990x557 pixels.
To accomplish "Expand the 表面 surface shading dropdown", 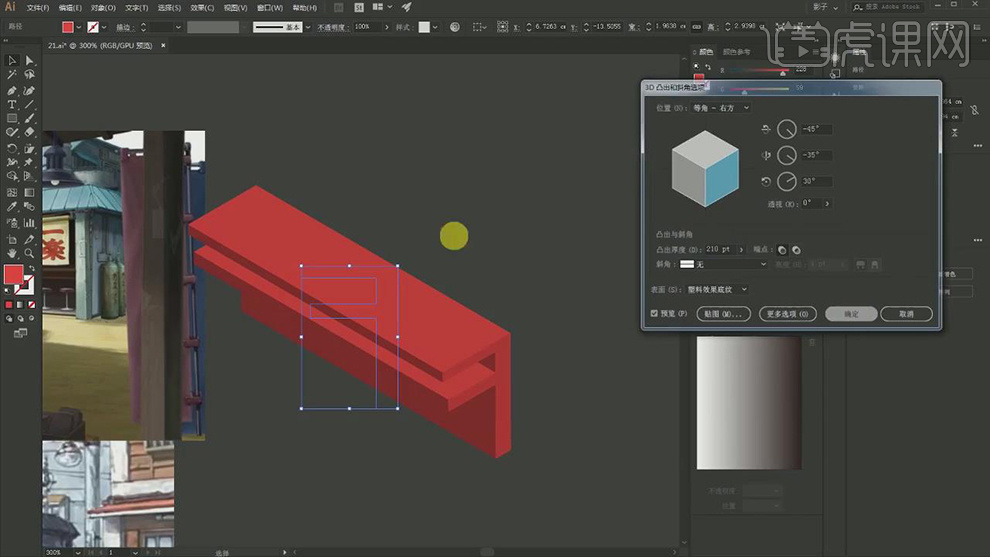I will 718,289.
